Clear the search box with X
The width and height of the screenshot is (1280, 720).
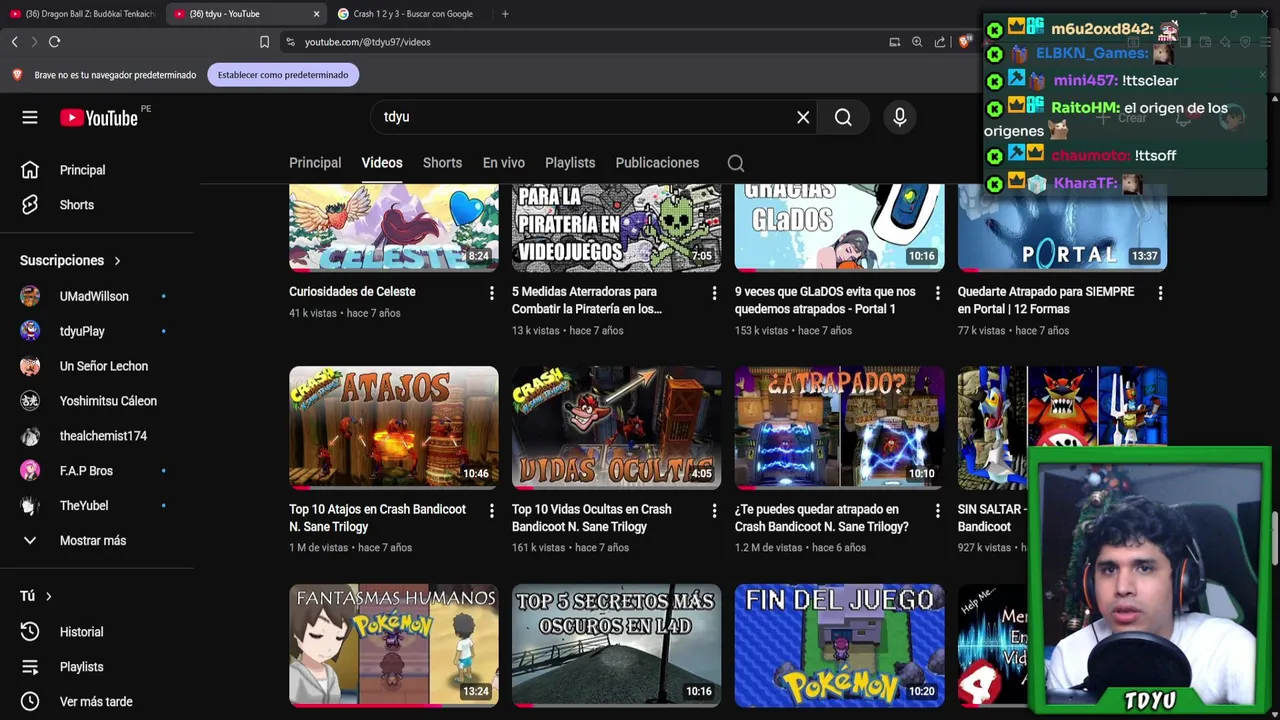[803, 117]
